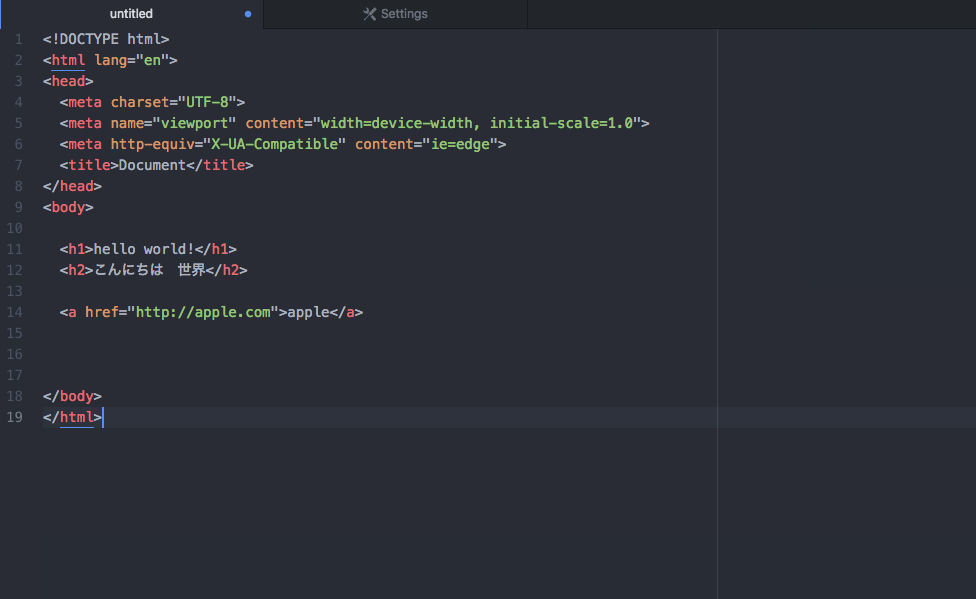Select line number 2 in the gutter

tap(19, 60)
